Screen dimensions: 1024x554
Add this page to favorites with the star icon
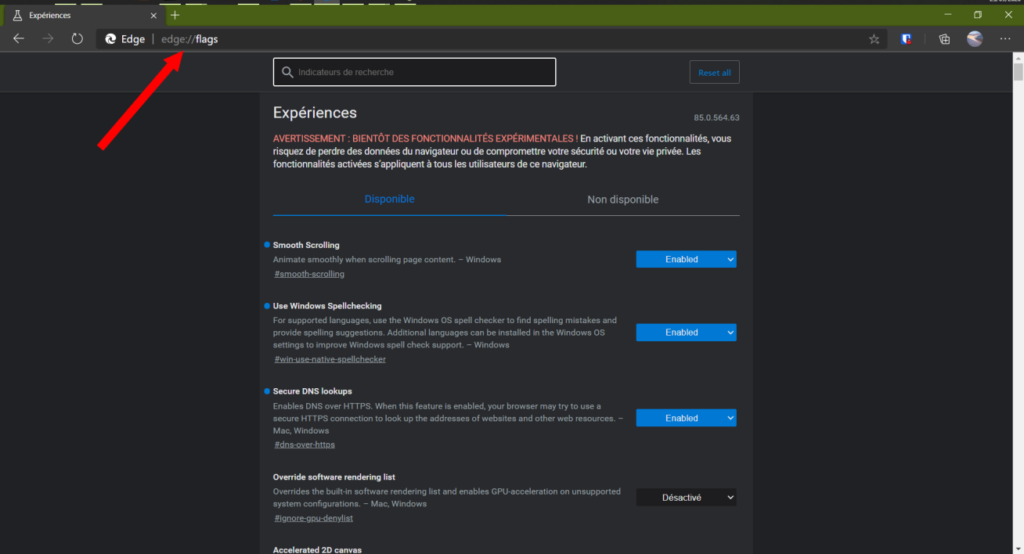coord(874,39)
